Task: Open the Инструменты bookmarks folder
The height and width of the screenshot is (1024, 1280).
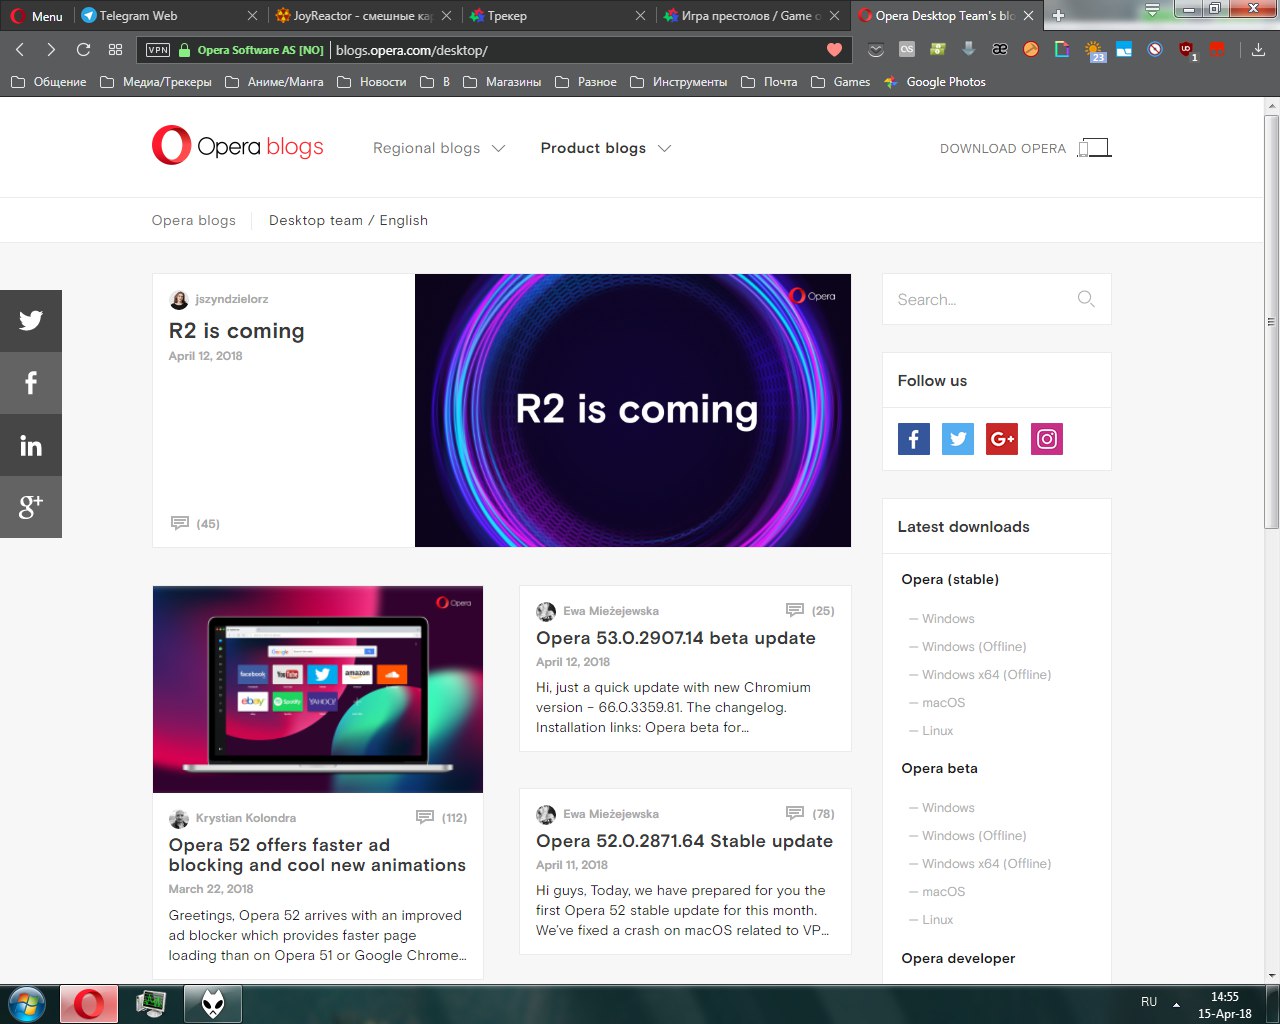Action: pyautogui.click(x=678, y=82)
